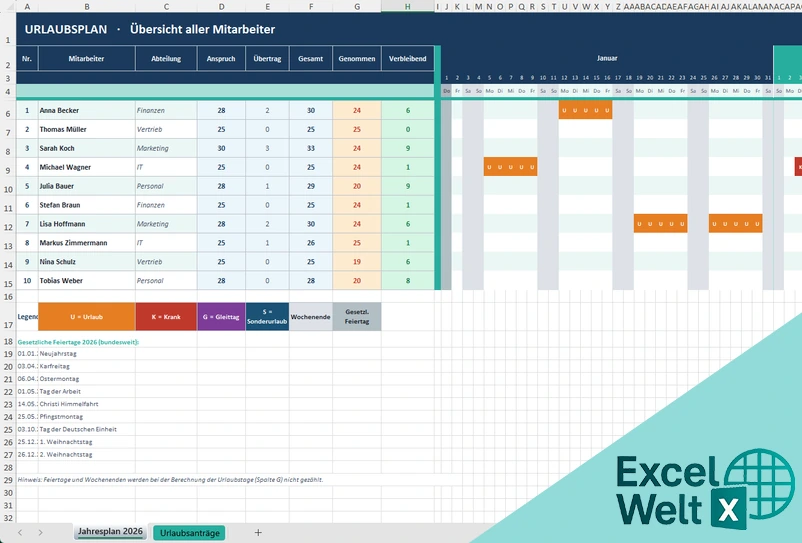This screenshot has height=543, width=802.
Task: Click Anna Becker's January vacation block
Action: point(586,110)
